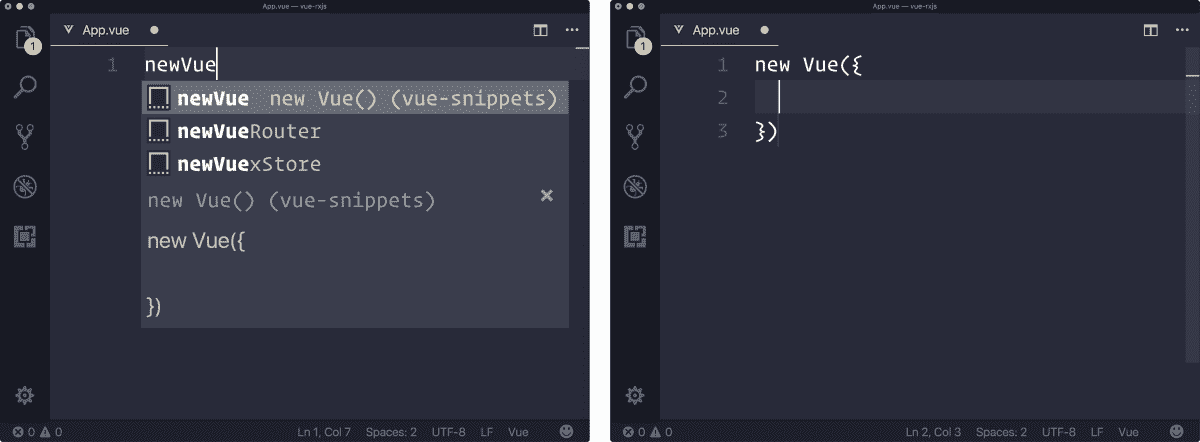
Task: Click Ln 2, Col 3 in status bar
Action: click(x=933, y=432)
